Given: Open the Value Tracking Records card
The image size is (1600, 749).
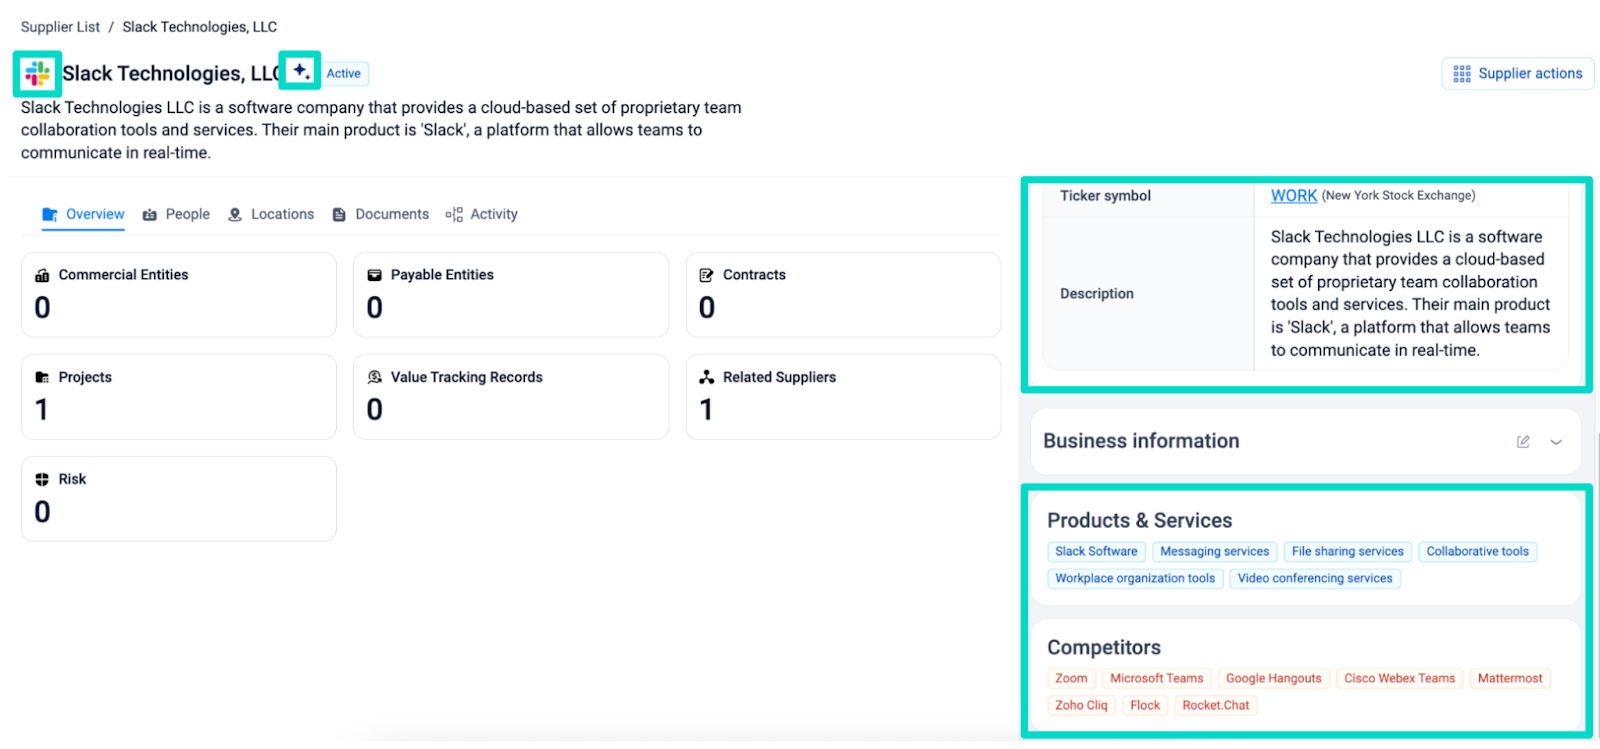Looking at the screenshot, I should [510, 396].
